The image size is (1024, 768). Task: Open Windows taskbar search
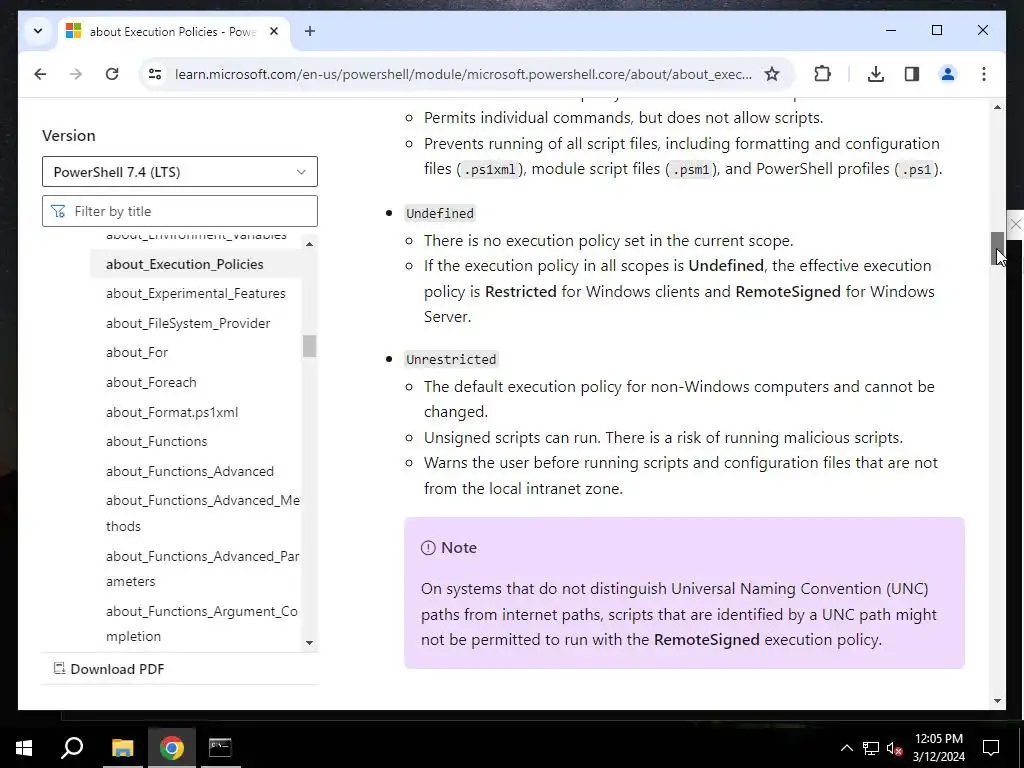[72, 748]
